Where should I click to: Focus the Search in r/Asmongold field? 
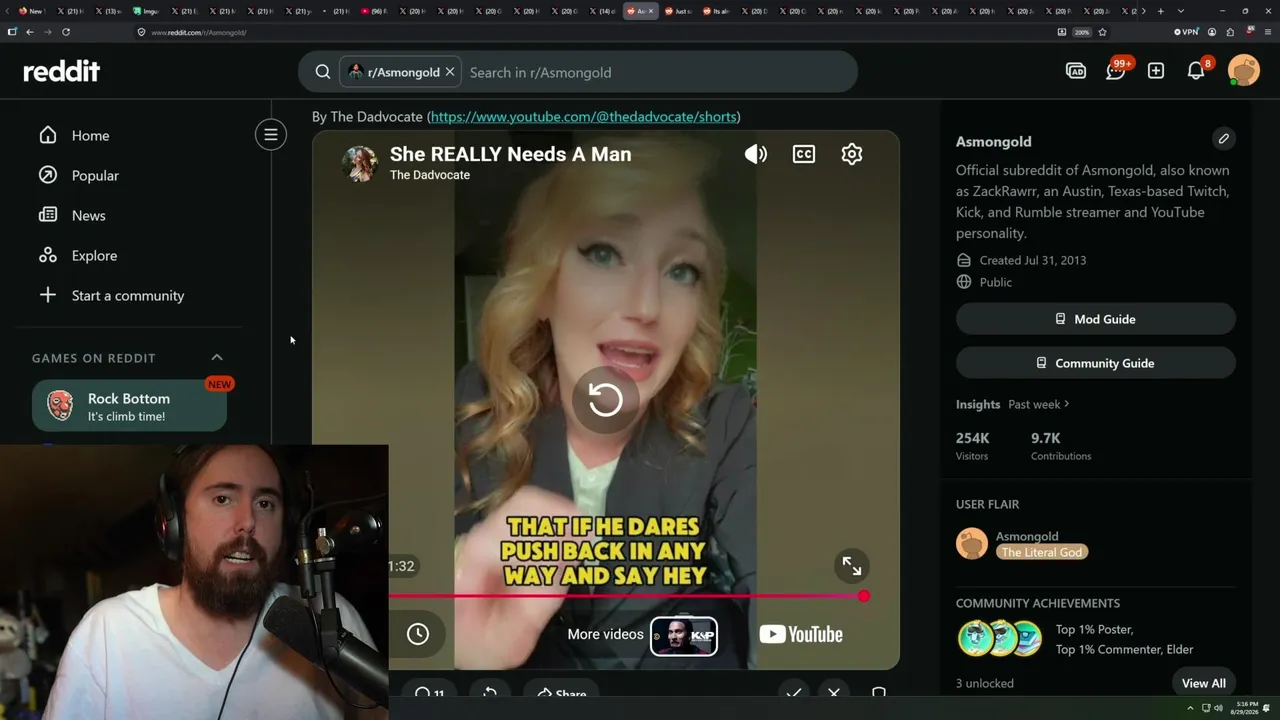click(658, 72)
